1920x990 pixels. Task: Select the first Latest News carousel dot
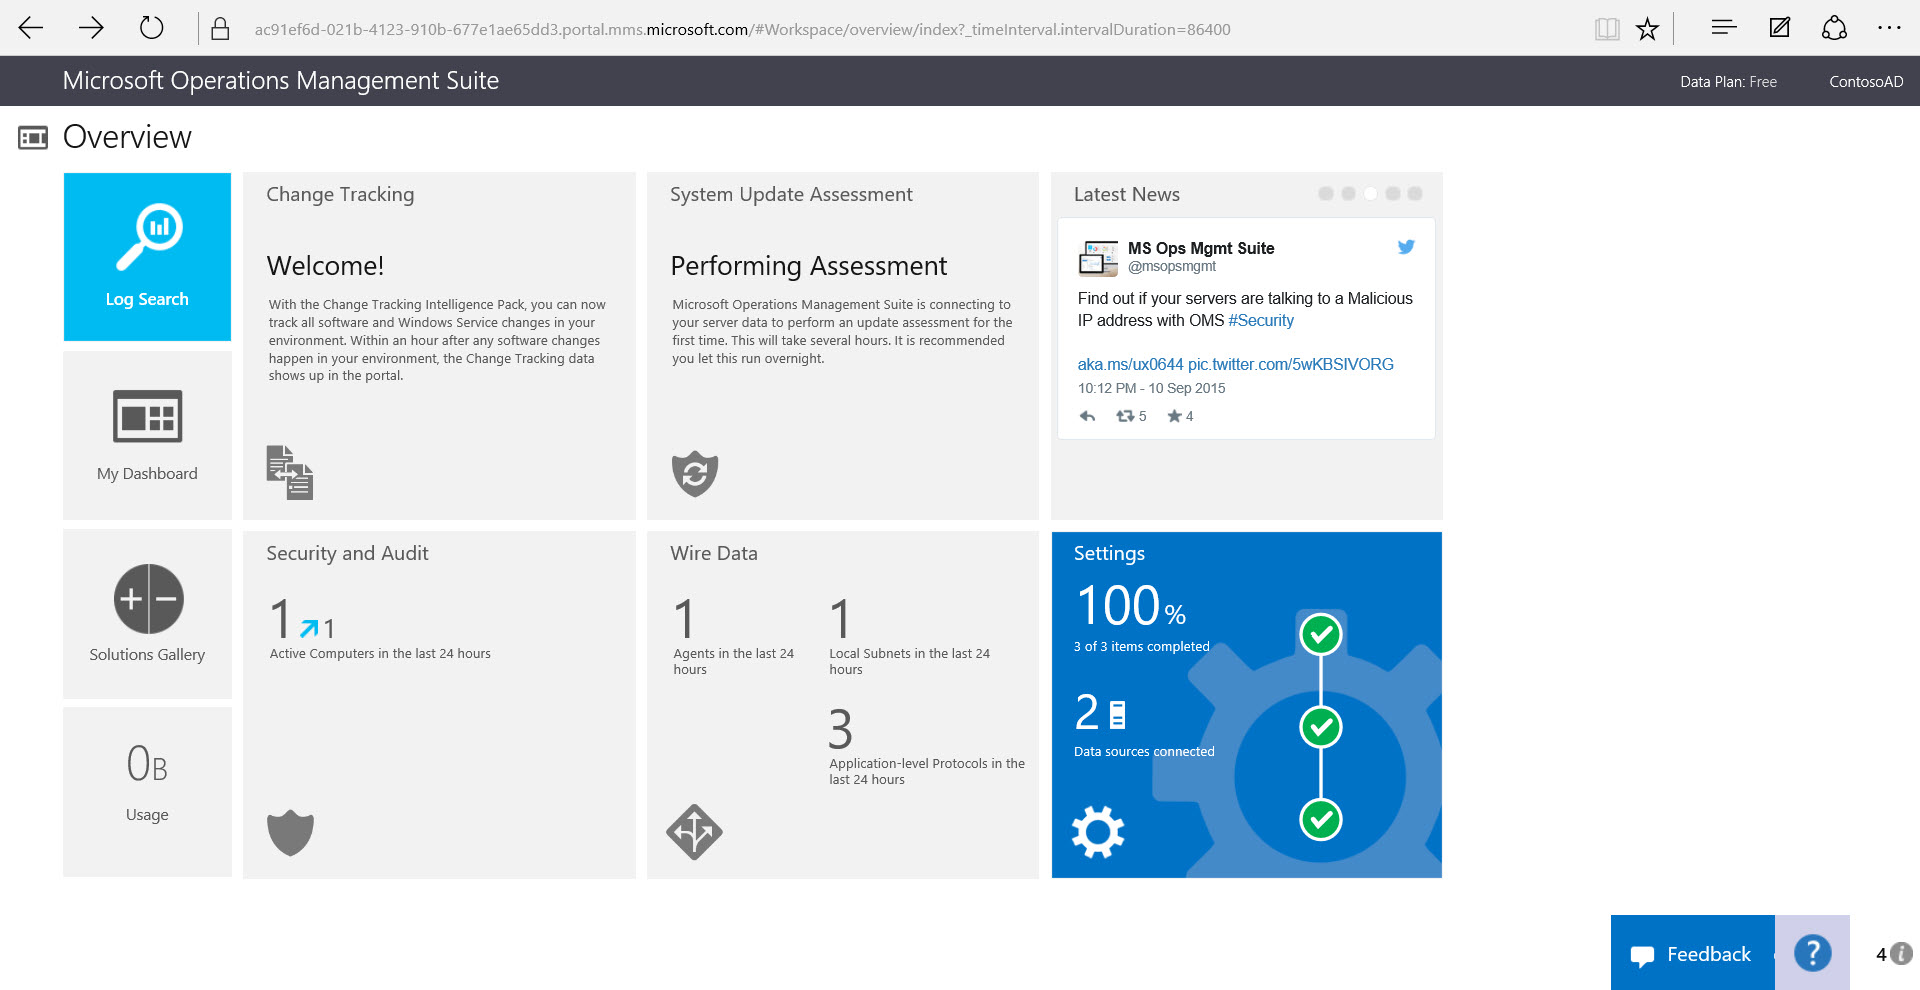tap(1326, 194)
